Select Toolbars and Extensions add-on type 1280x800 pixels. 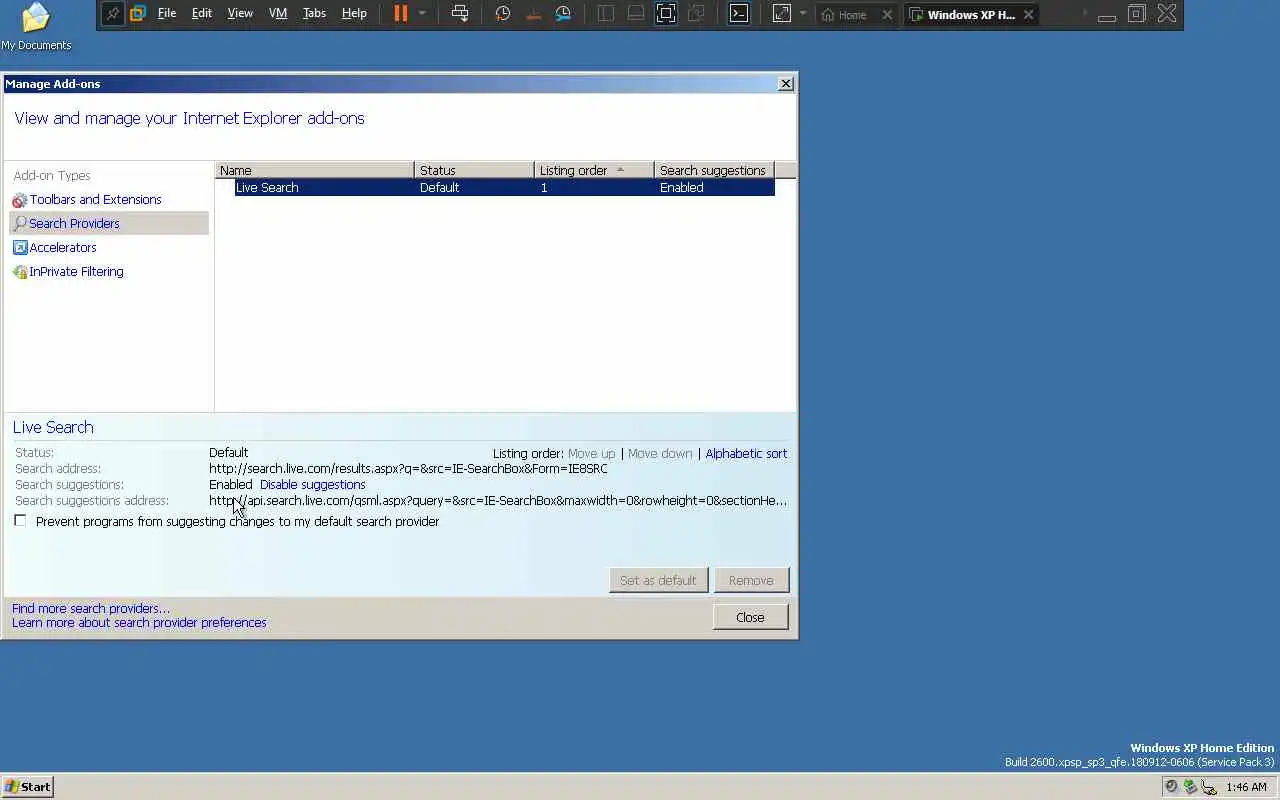click(x=95, y=200)
